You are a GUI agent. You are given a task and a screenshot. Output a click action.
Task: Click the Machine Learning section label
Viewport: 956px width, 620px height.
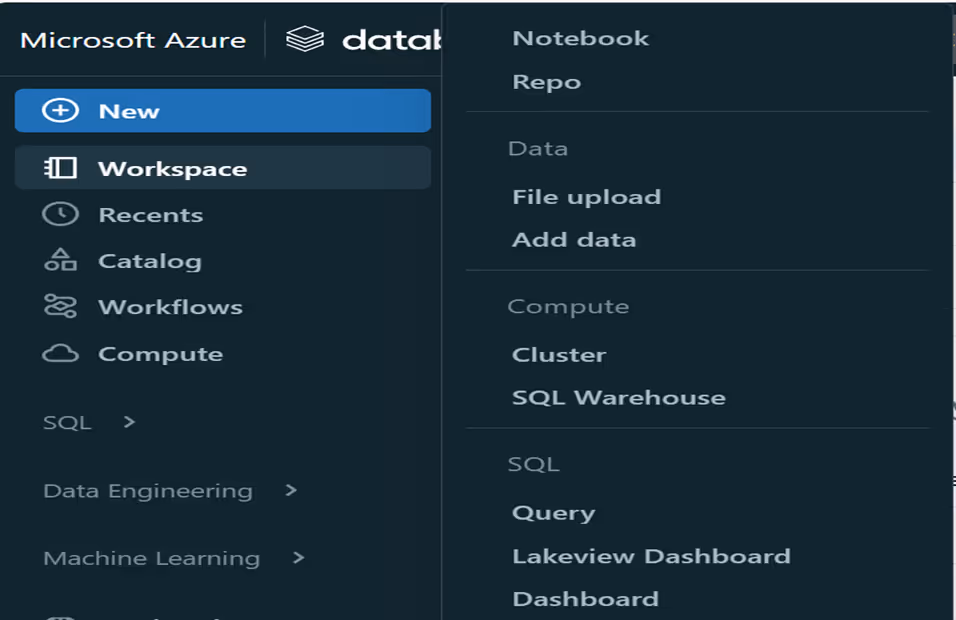[x=152, y=558]
